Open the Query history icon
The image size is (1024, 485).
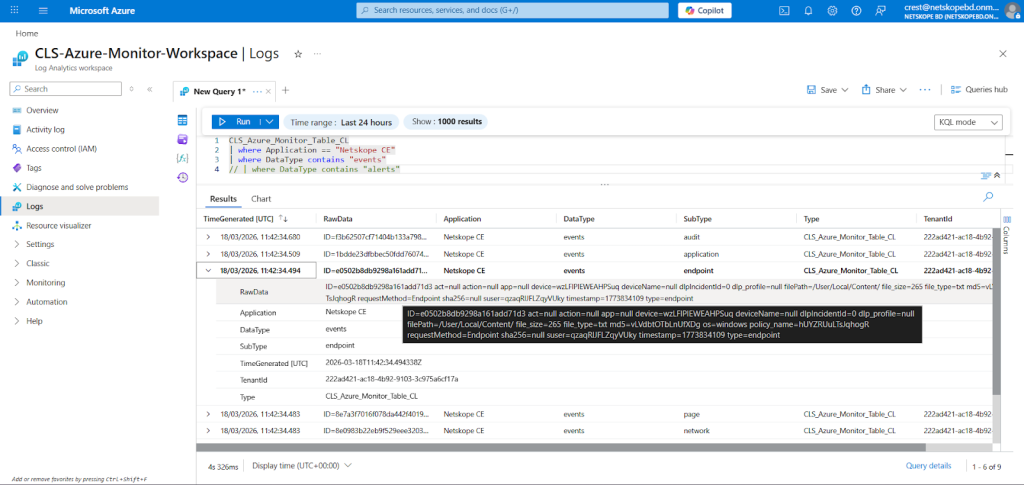[x=183, y=177]
